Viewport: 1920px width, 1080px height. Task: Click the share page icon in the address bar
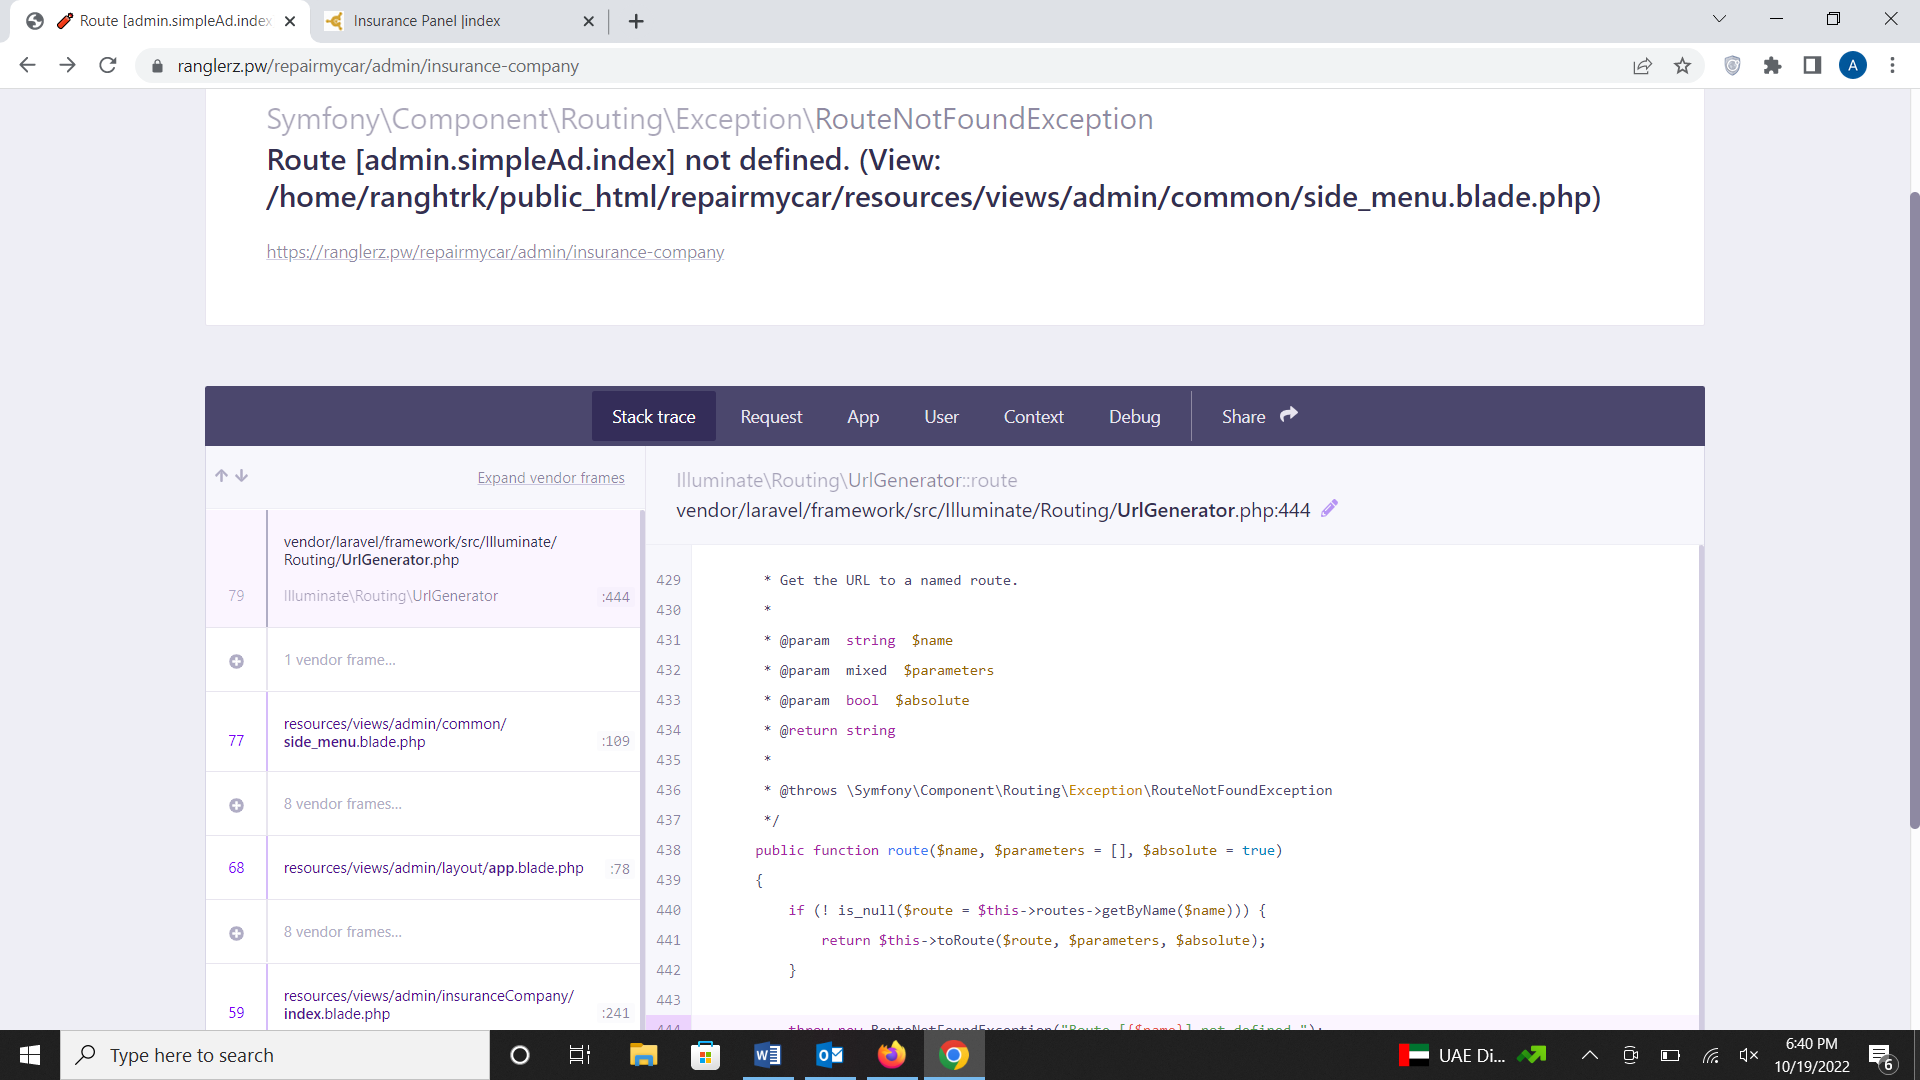pyautogui.click(x=1642, y=66)
